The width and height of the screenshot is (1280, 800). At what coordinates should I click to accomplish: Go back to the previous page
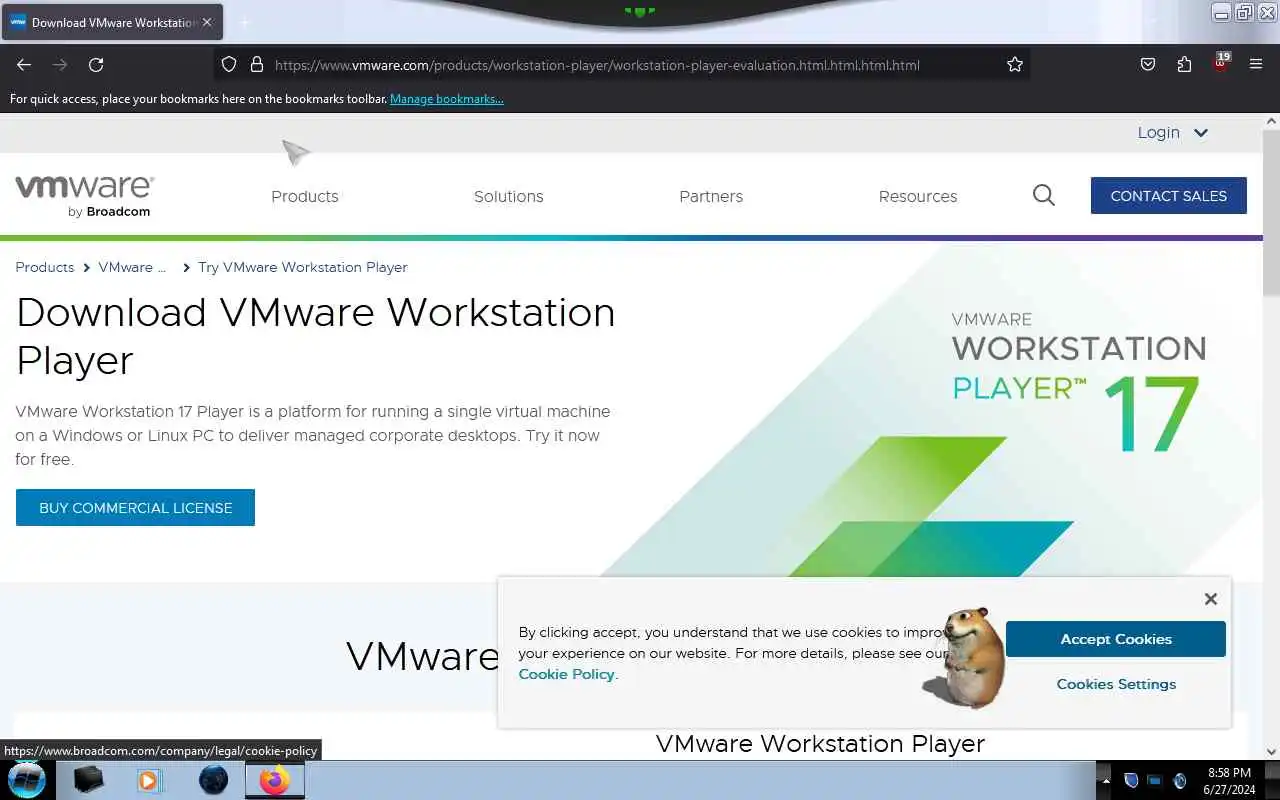[x=24, y=65]
